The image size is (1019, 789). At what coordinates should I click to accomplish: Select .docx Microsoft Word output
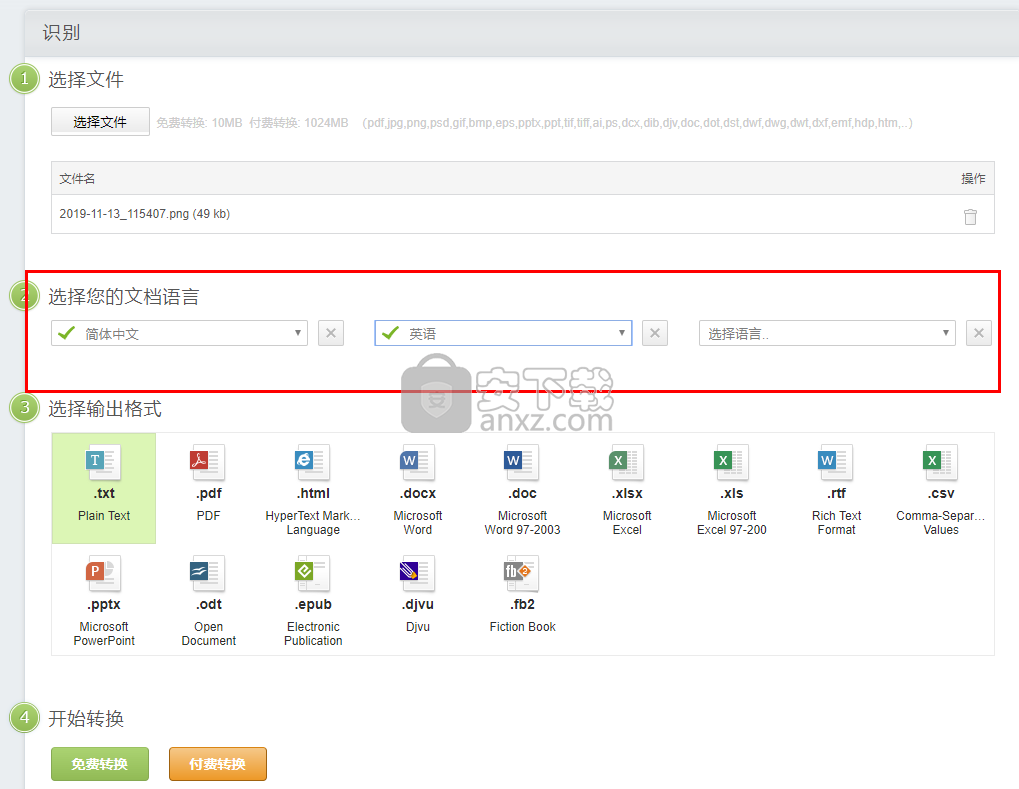point(418,488)
